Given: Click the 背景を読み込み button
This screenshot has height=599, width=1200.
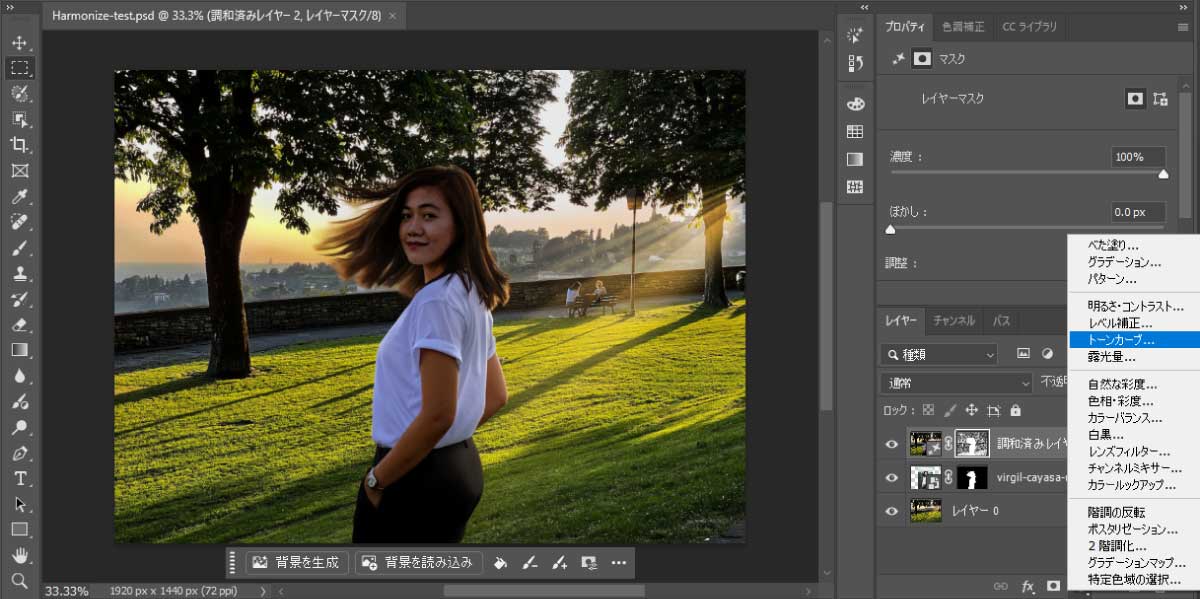Looking at the screenshot, I should [x=419, y=562].
